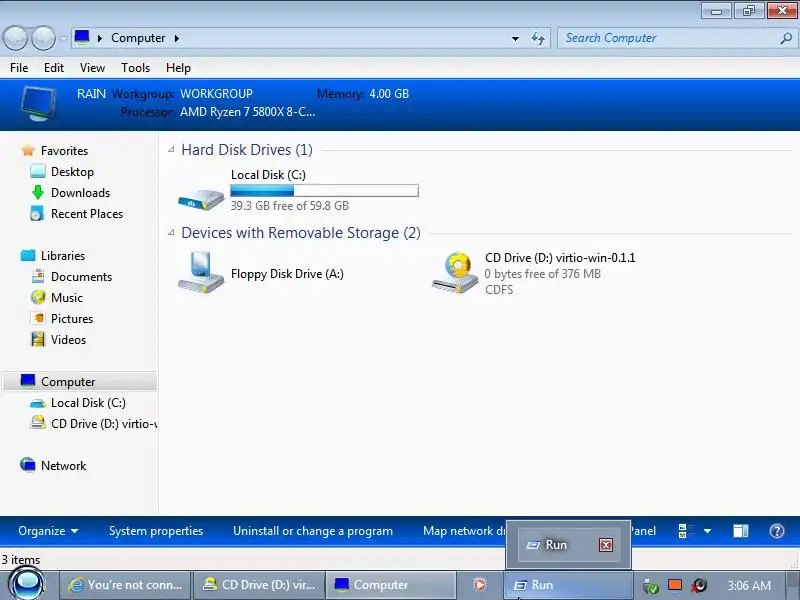Screen dimensions: 800x600
Task: Click the WORKGROUP value in details pane
Action: click(x=216, y=94)
